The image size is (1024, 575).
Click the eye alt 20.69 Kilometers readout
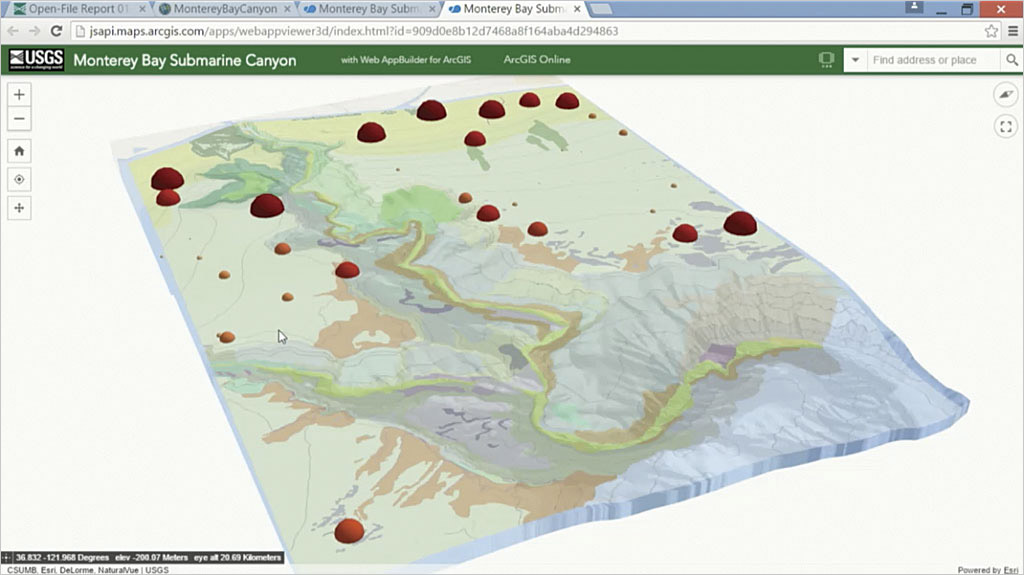[x=237, y=557]
